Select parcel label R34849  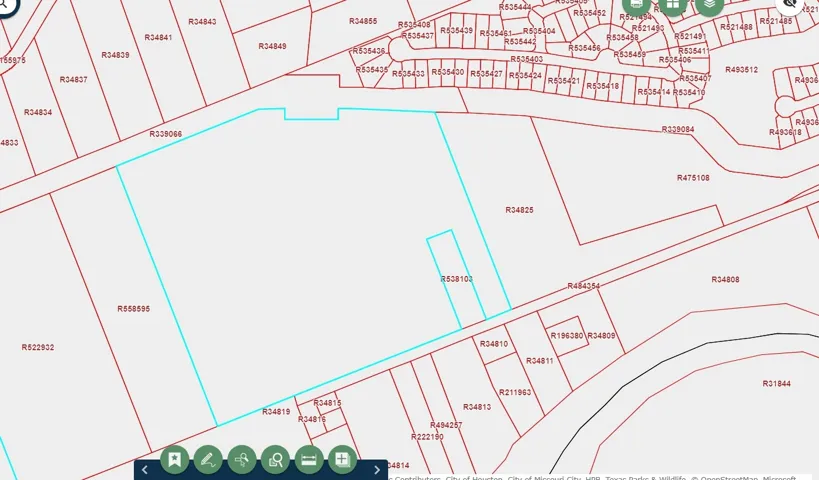(272, 46)
